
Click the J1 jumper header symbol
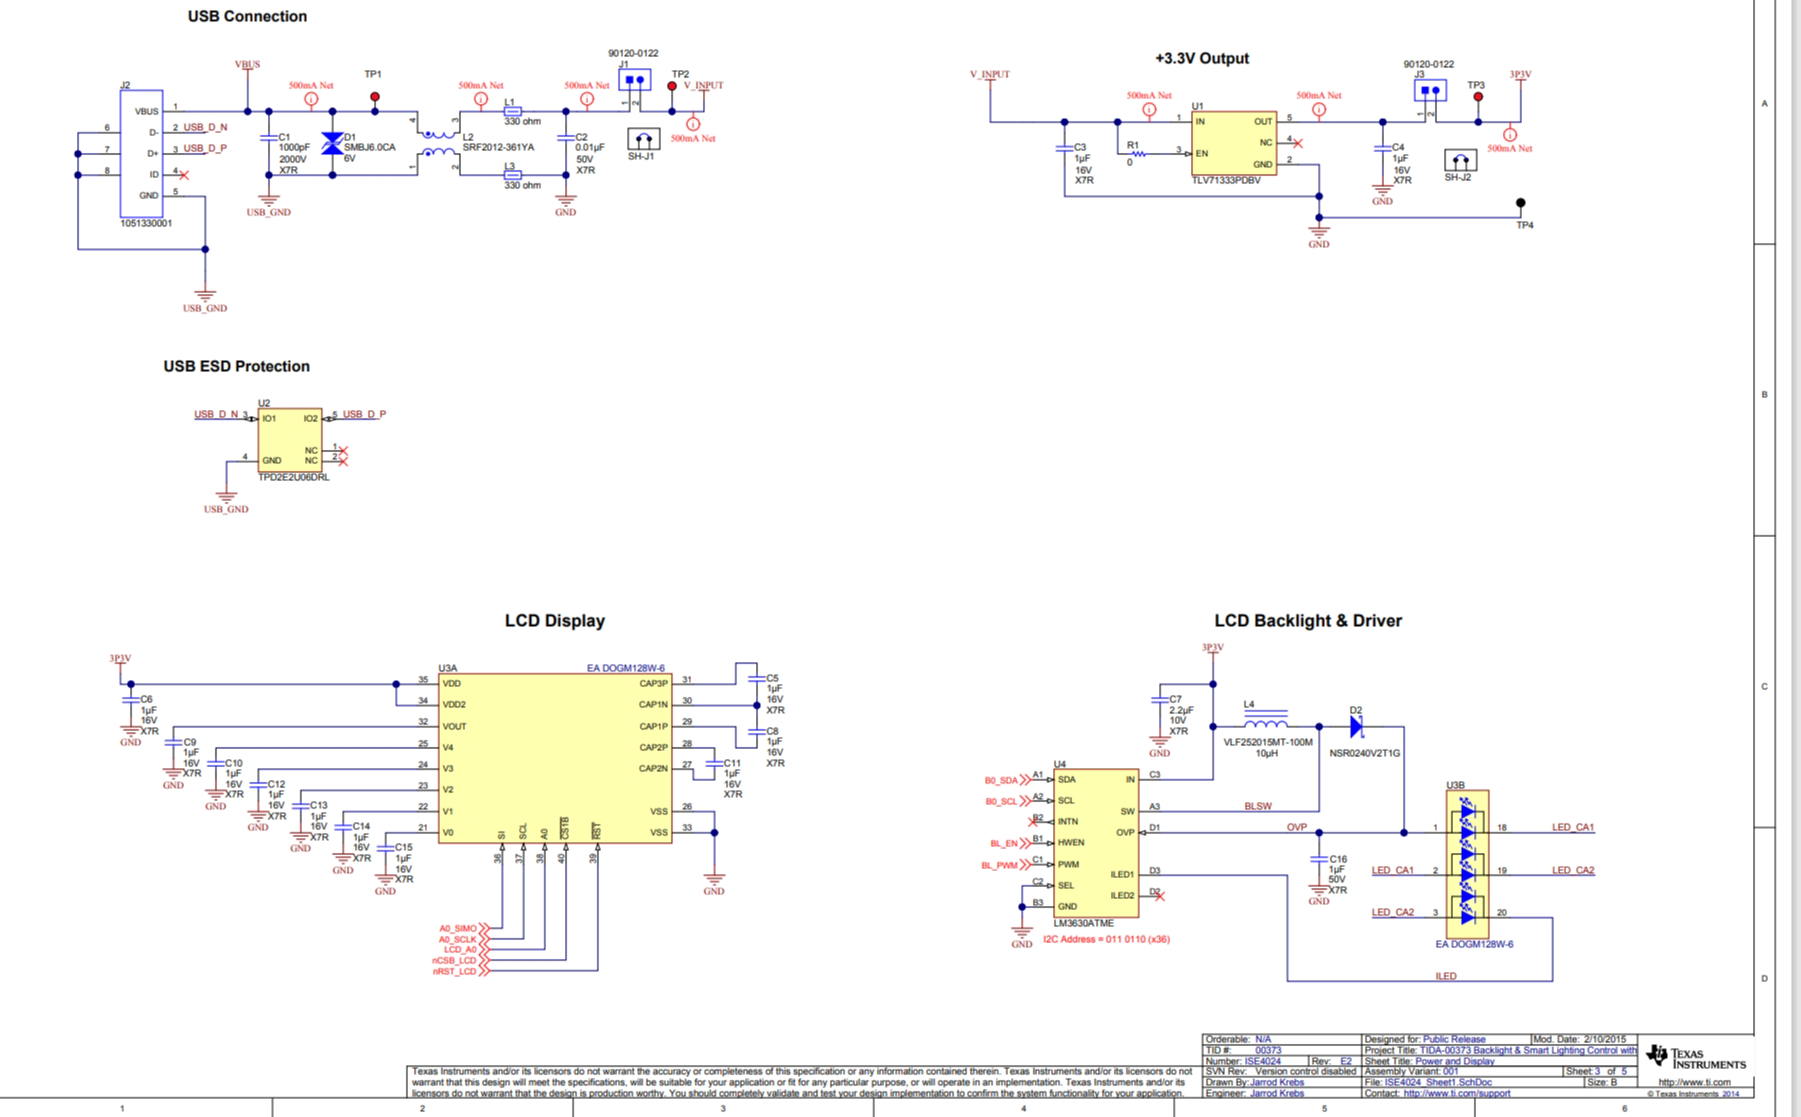click(x=634, y=80)
